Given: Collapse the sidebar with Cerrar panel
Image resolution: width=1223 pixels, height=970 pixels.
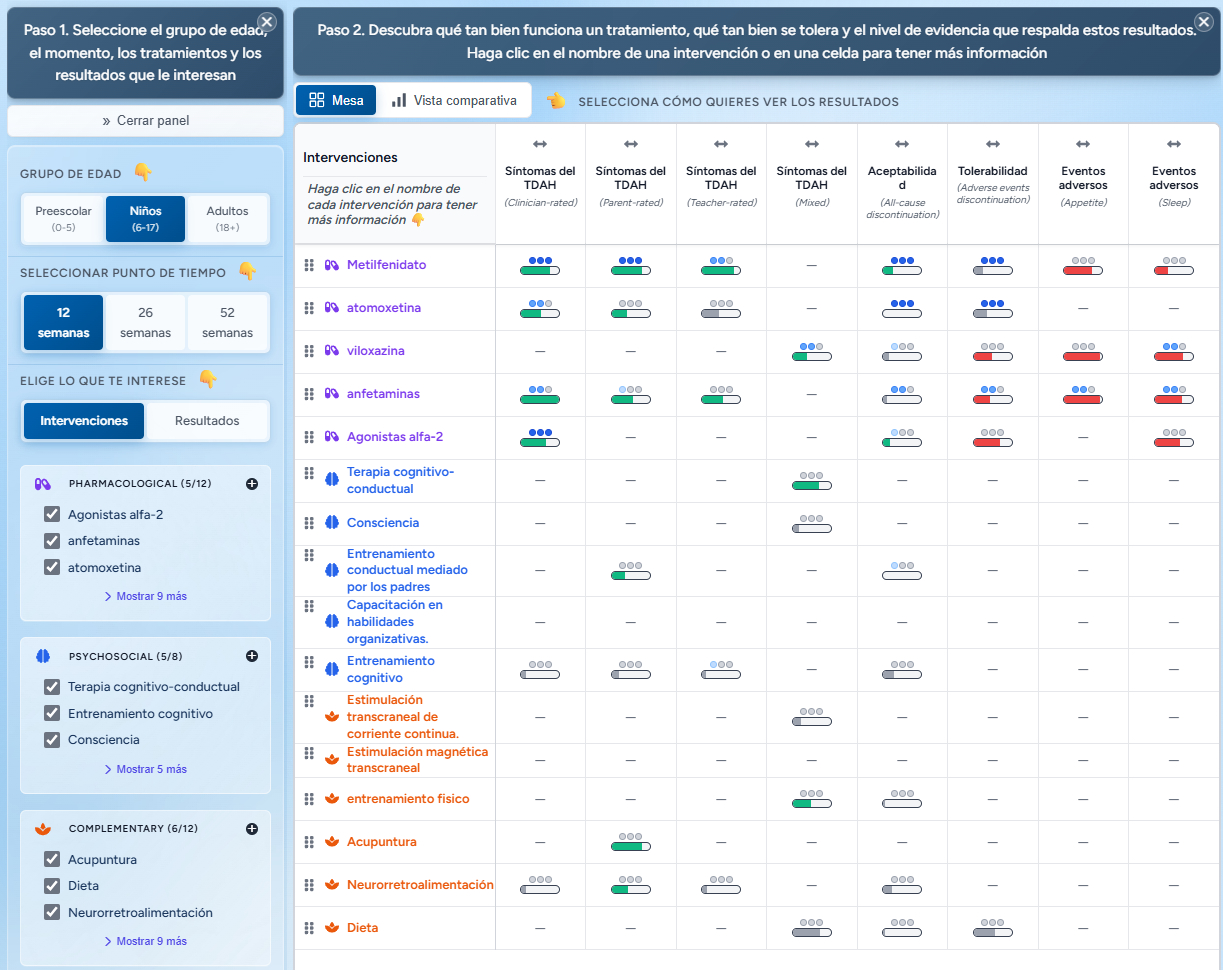Looking at the screenshot, I should 146,121.
